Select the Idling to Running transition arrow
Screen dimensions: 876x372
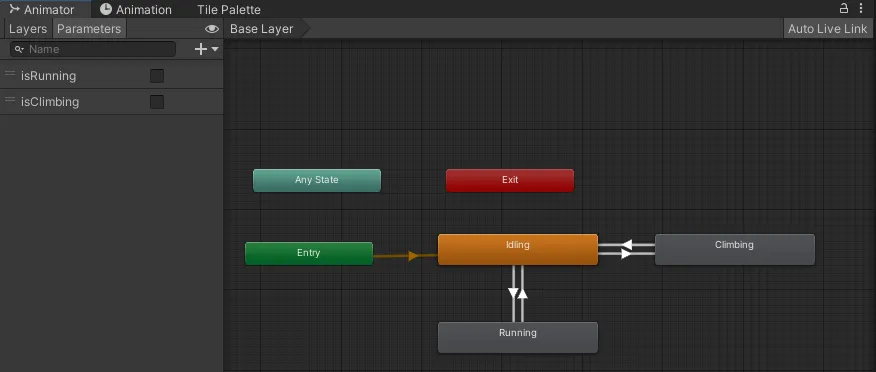pos(513,293)
